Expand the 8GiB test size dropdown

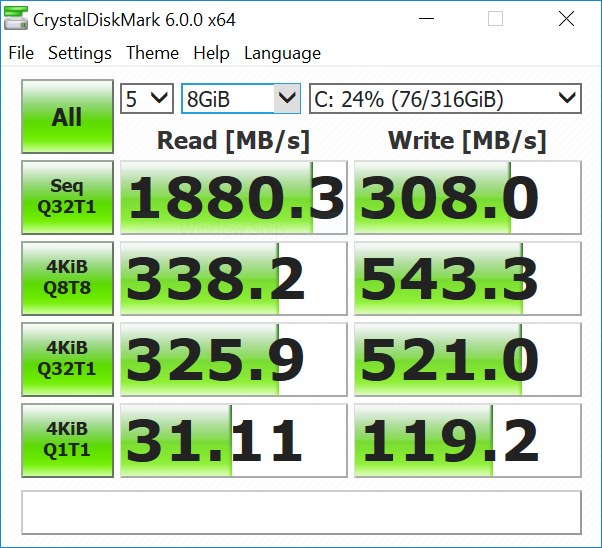pyautogui.click(x=241, y=99)
